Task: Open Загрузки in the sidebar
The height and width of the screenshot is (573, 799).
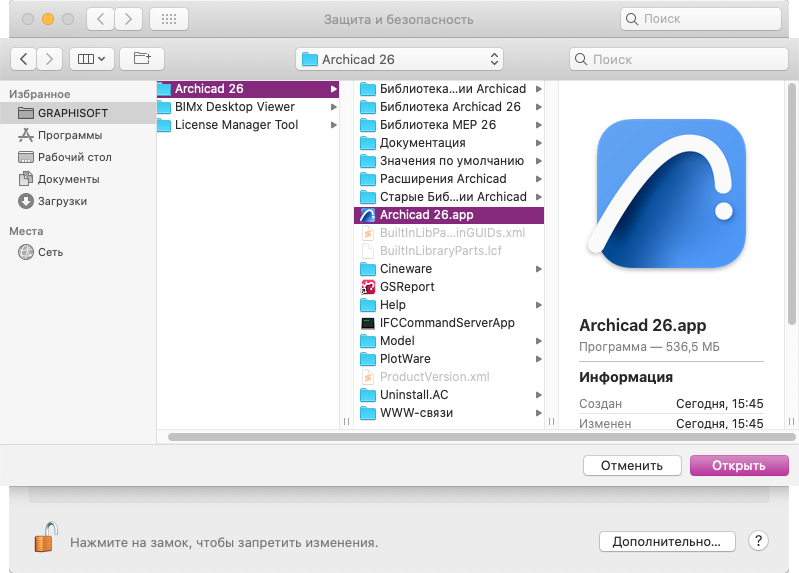Action: coord(77,201)
